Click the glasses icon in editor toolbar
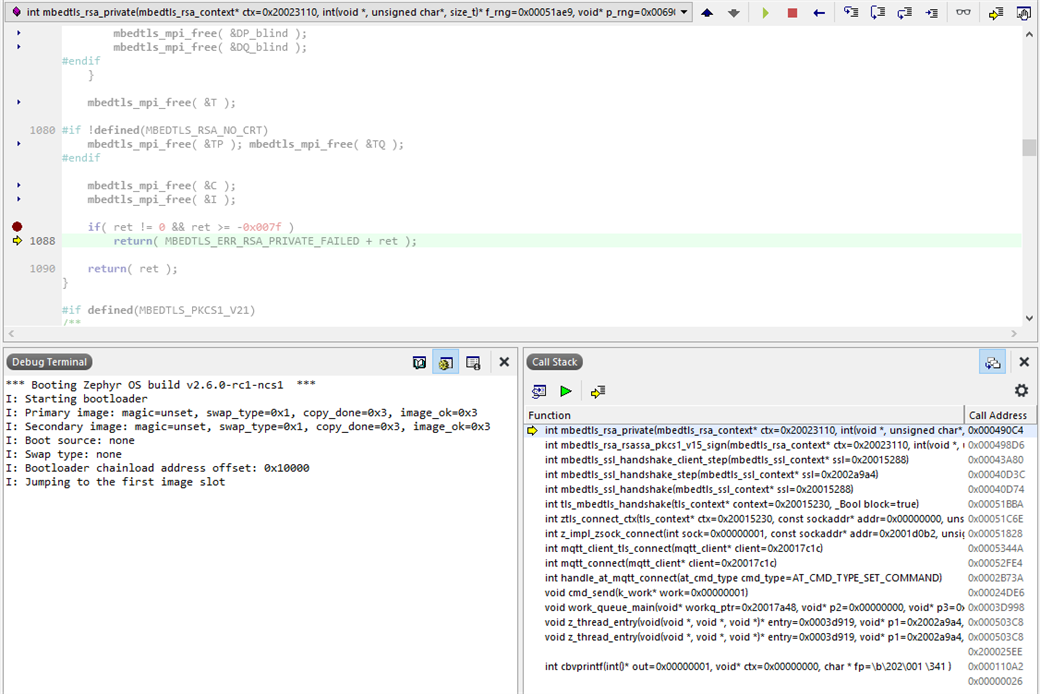 (963, 13)
